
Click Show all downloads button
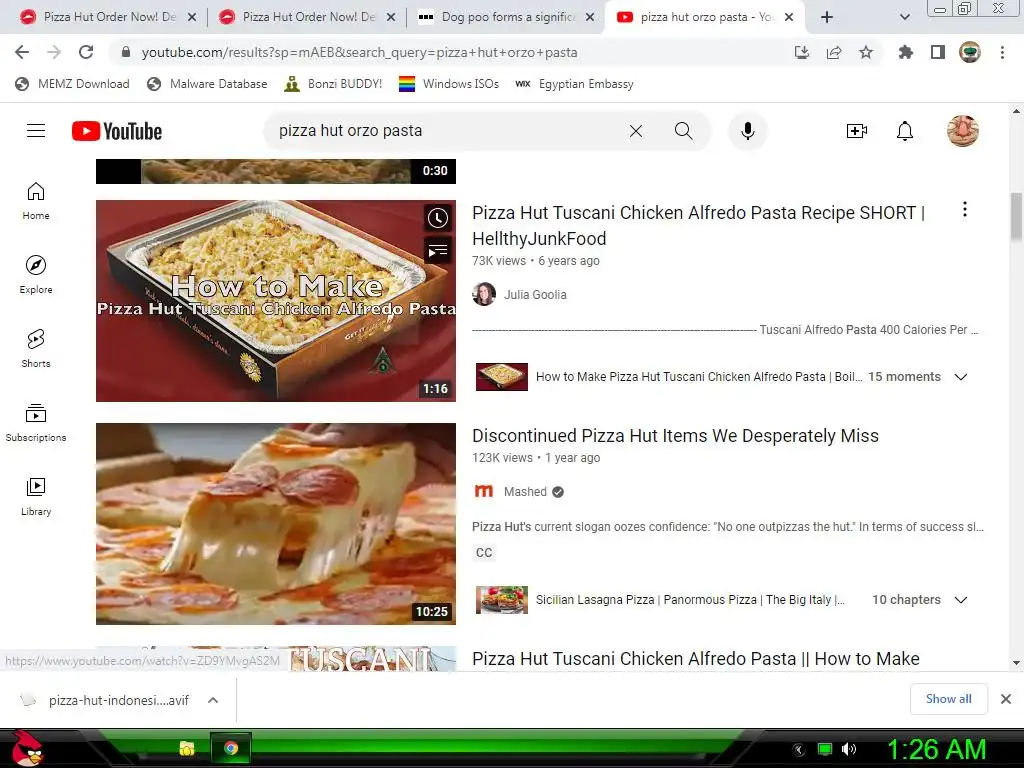click(948, 699)
